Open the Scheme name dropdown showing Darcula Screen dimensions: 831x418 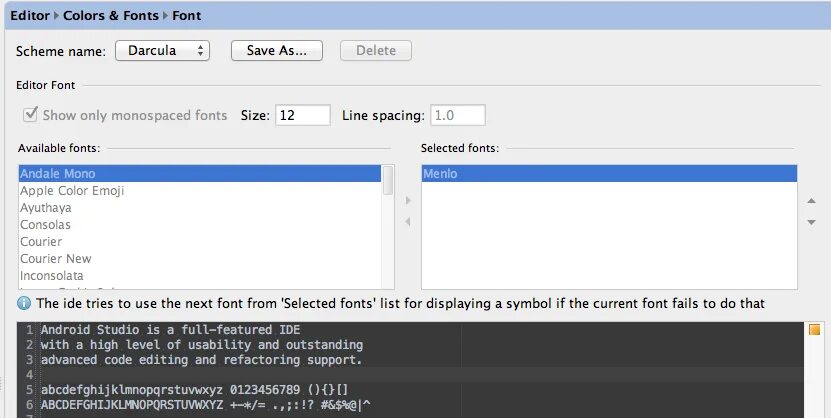(162, 51)
